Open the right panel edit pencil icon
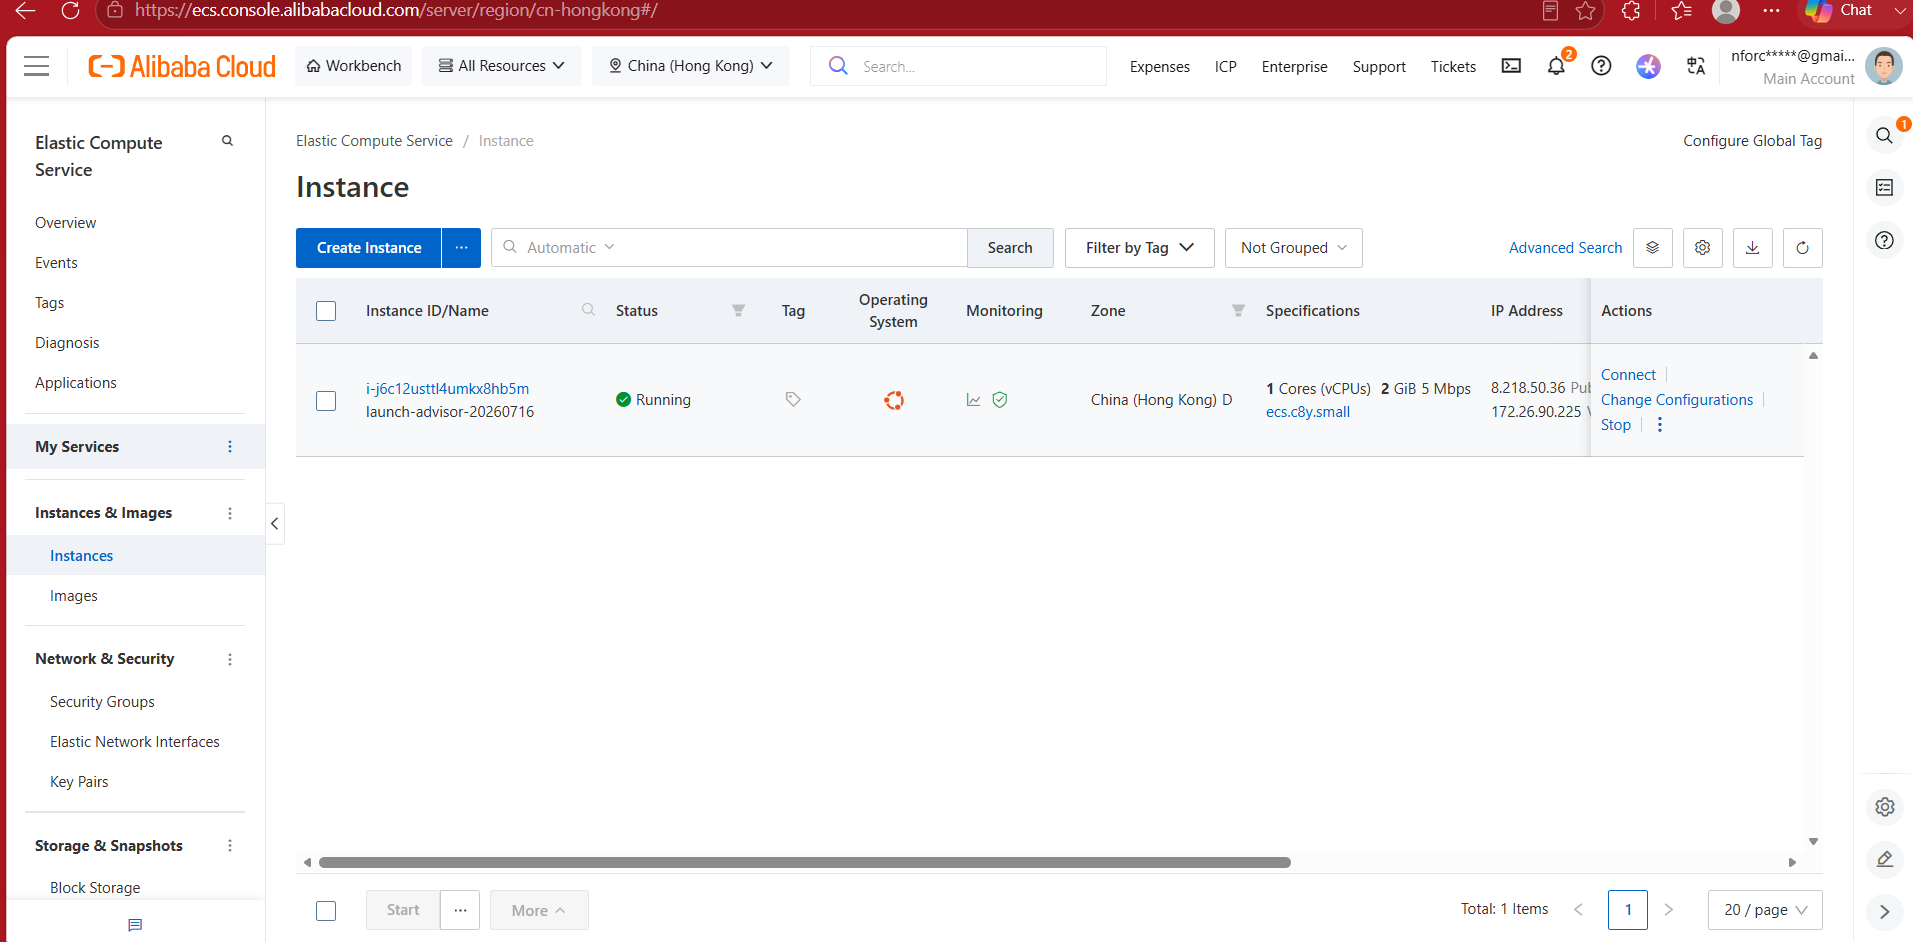The image size is (1913, 942). (1885, 859)
